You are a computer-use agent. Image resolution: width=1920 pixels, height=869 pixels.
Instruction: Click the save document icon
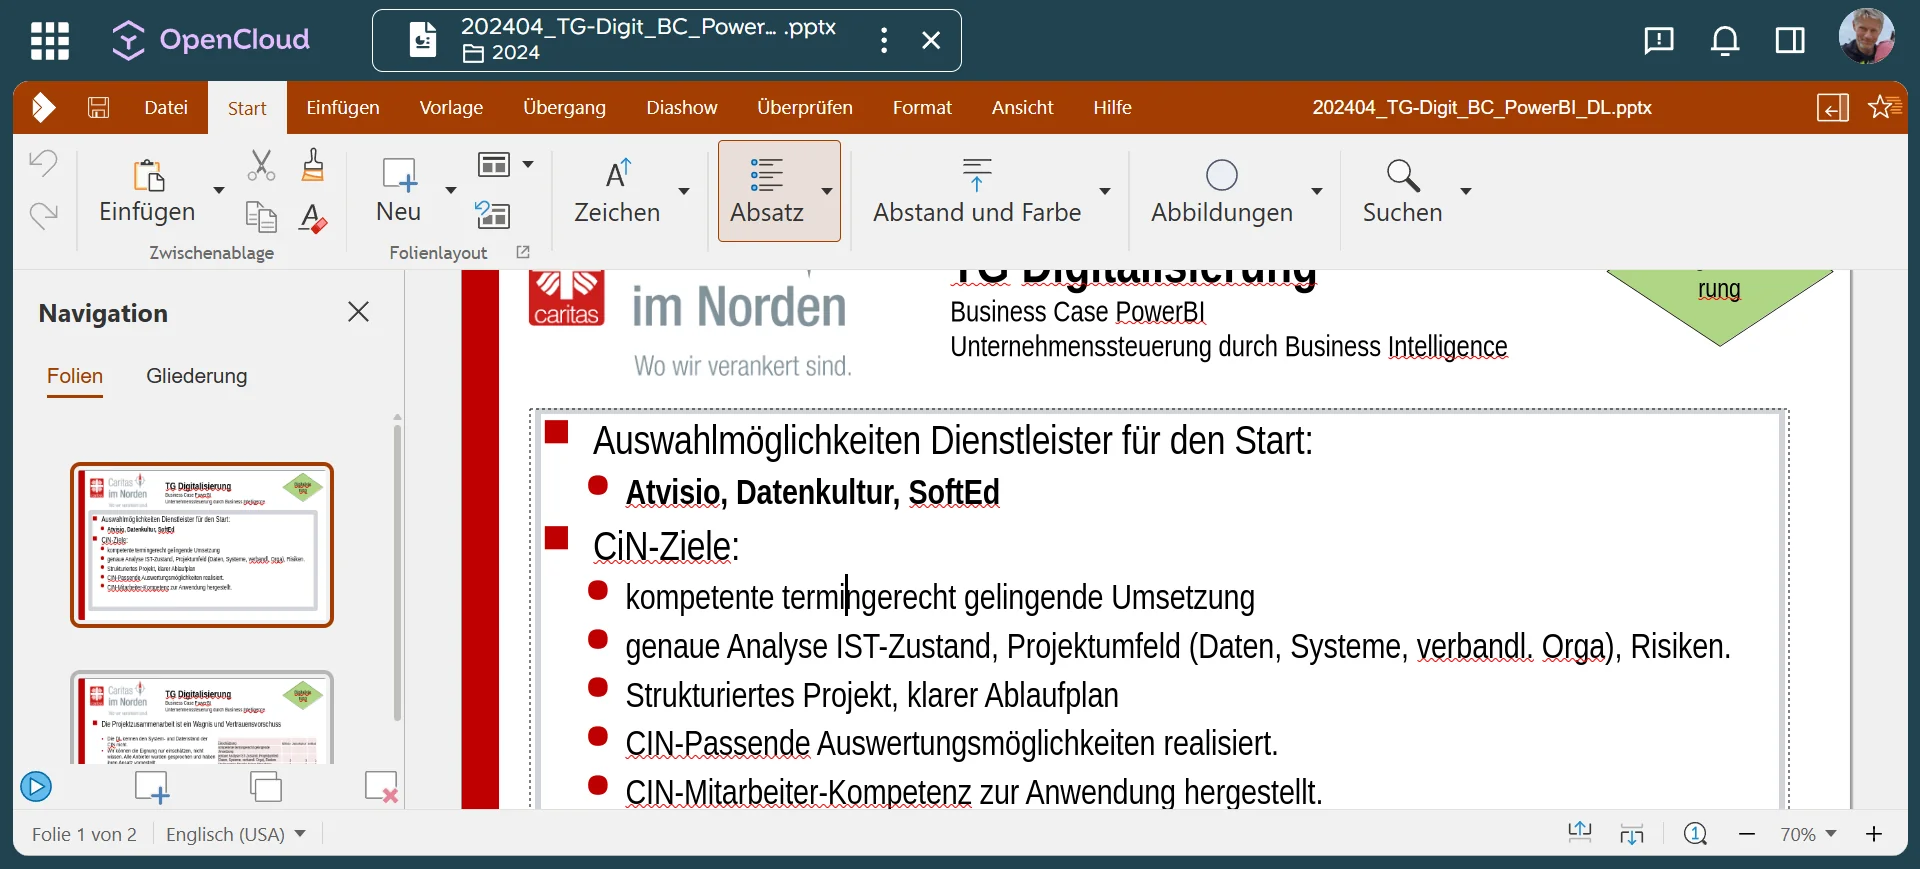point(98,107)
